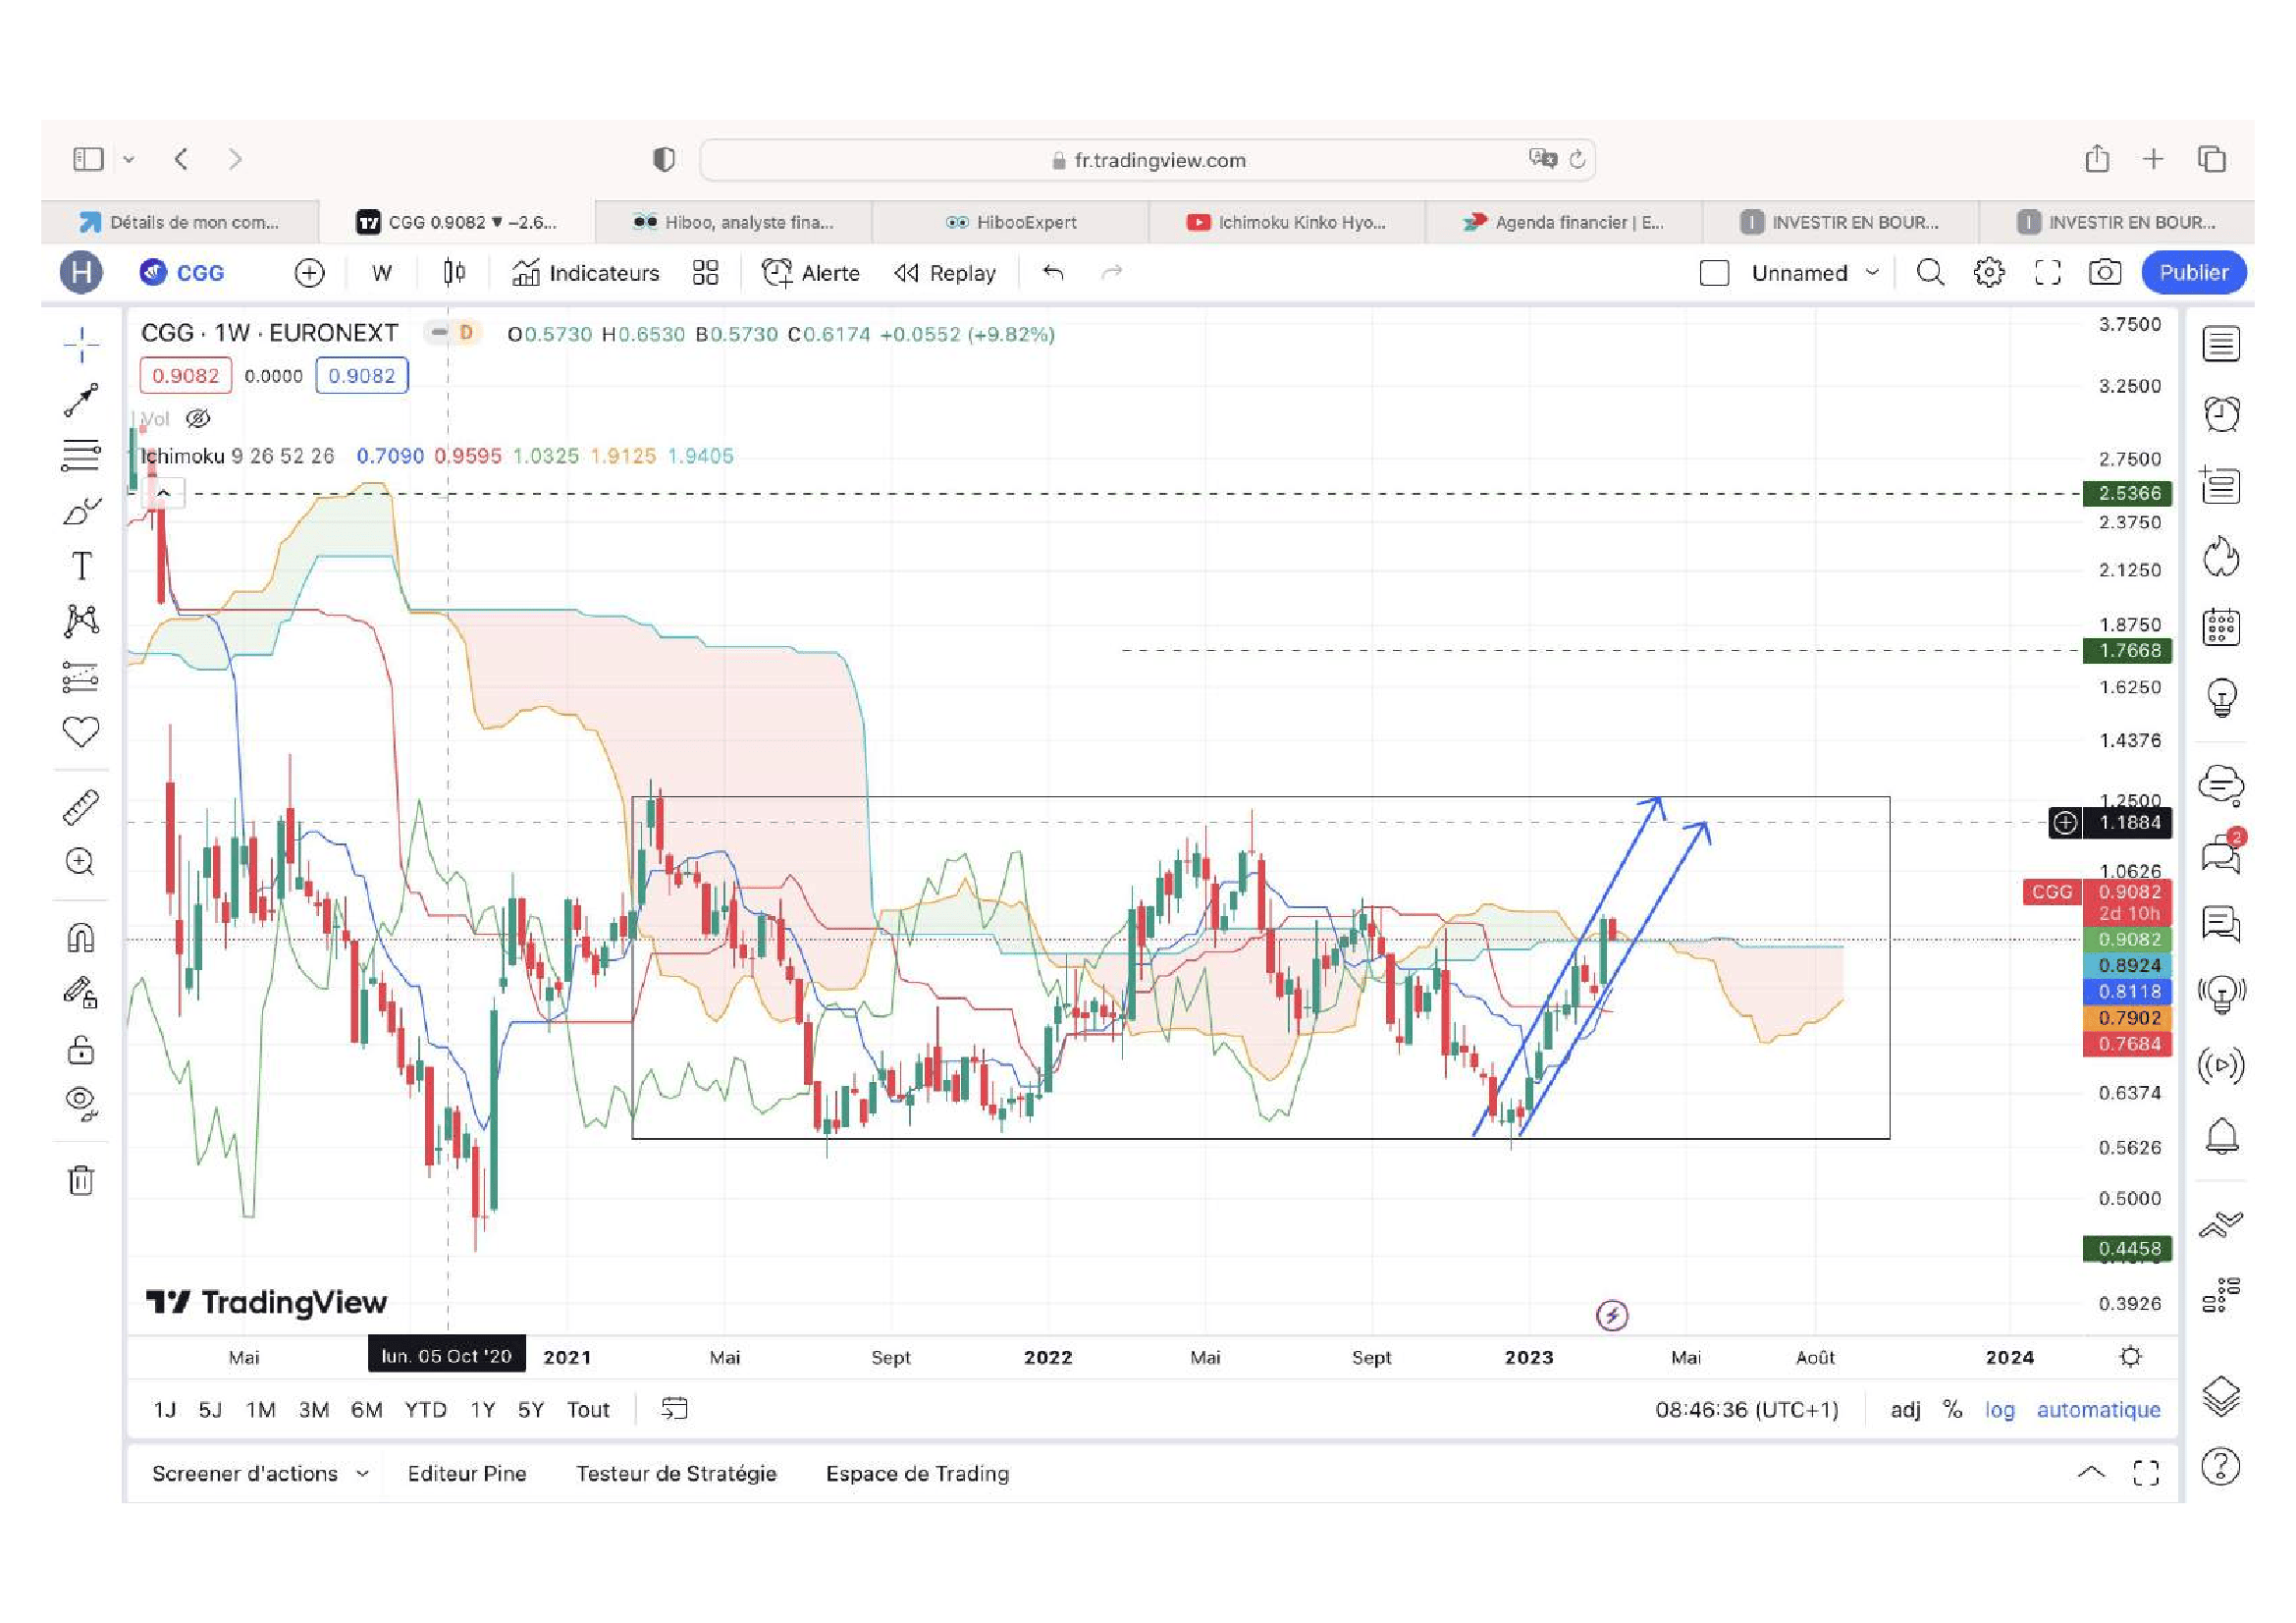Open chart settings gear icon in top toolbar

(x=1989, y=273)
